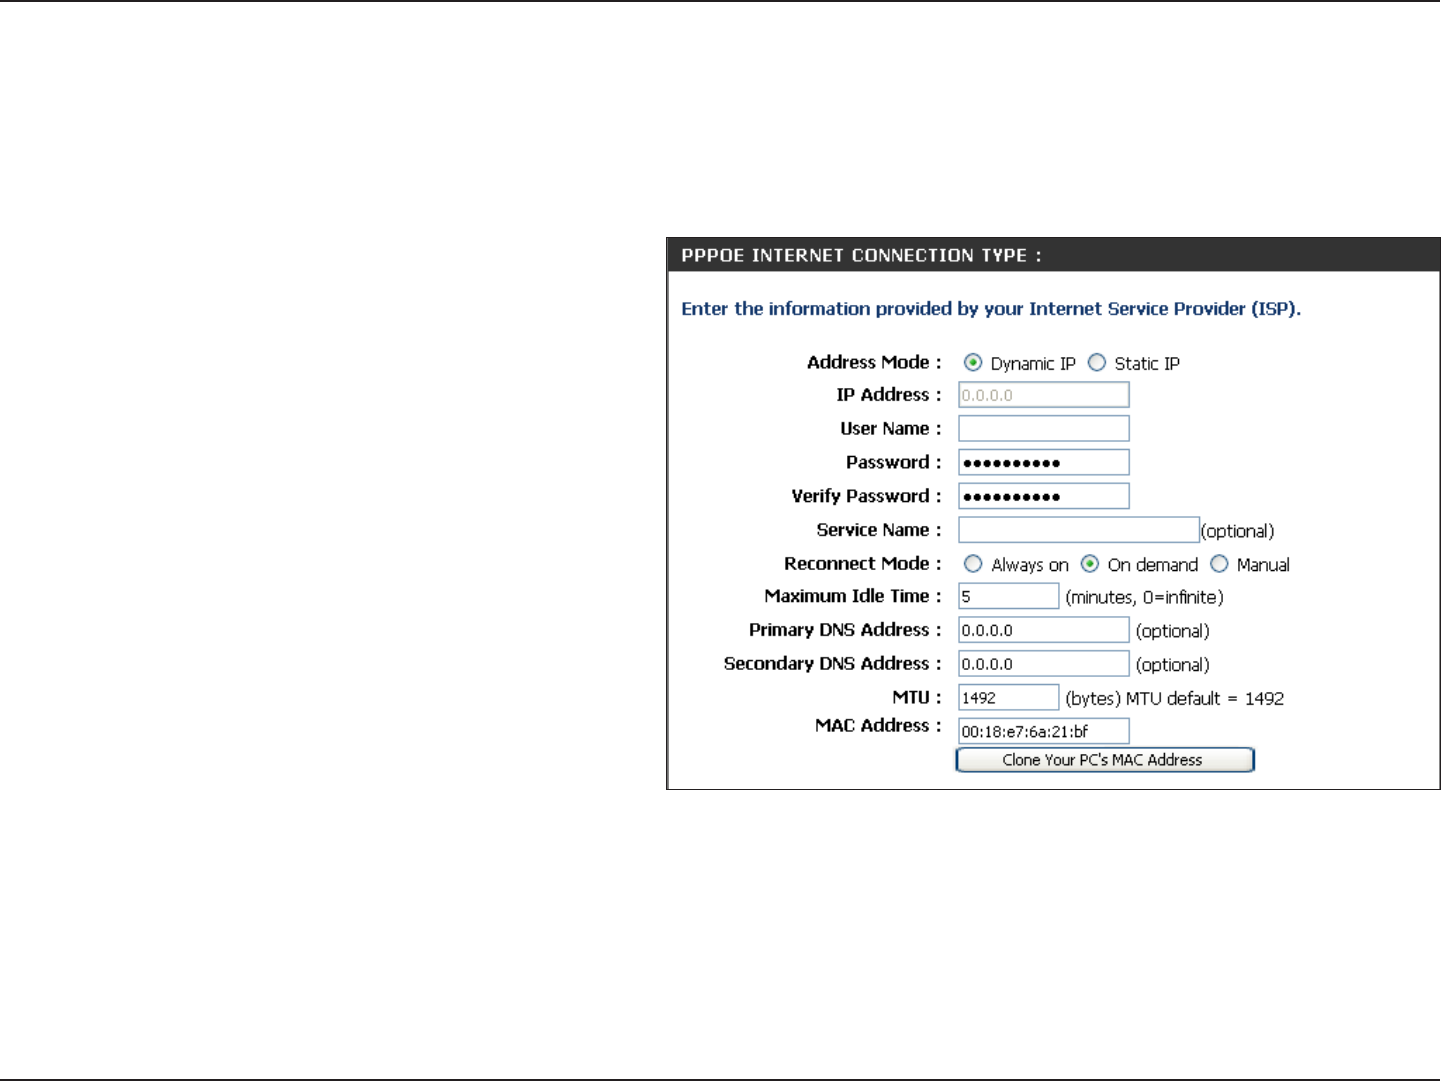Click Clone Your PC's MAC Address button
This screenshot has width=1441, height=1081.
(x=1105, y=760)
